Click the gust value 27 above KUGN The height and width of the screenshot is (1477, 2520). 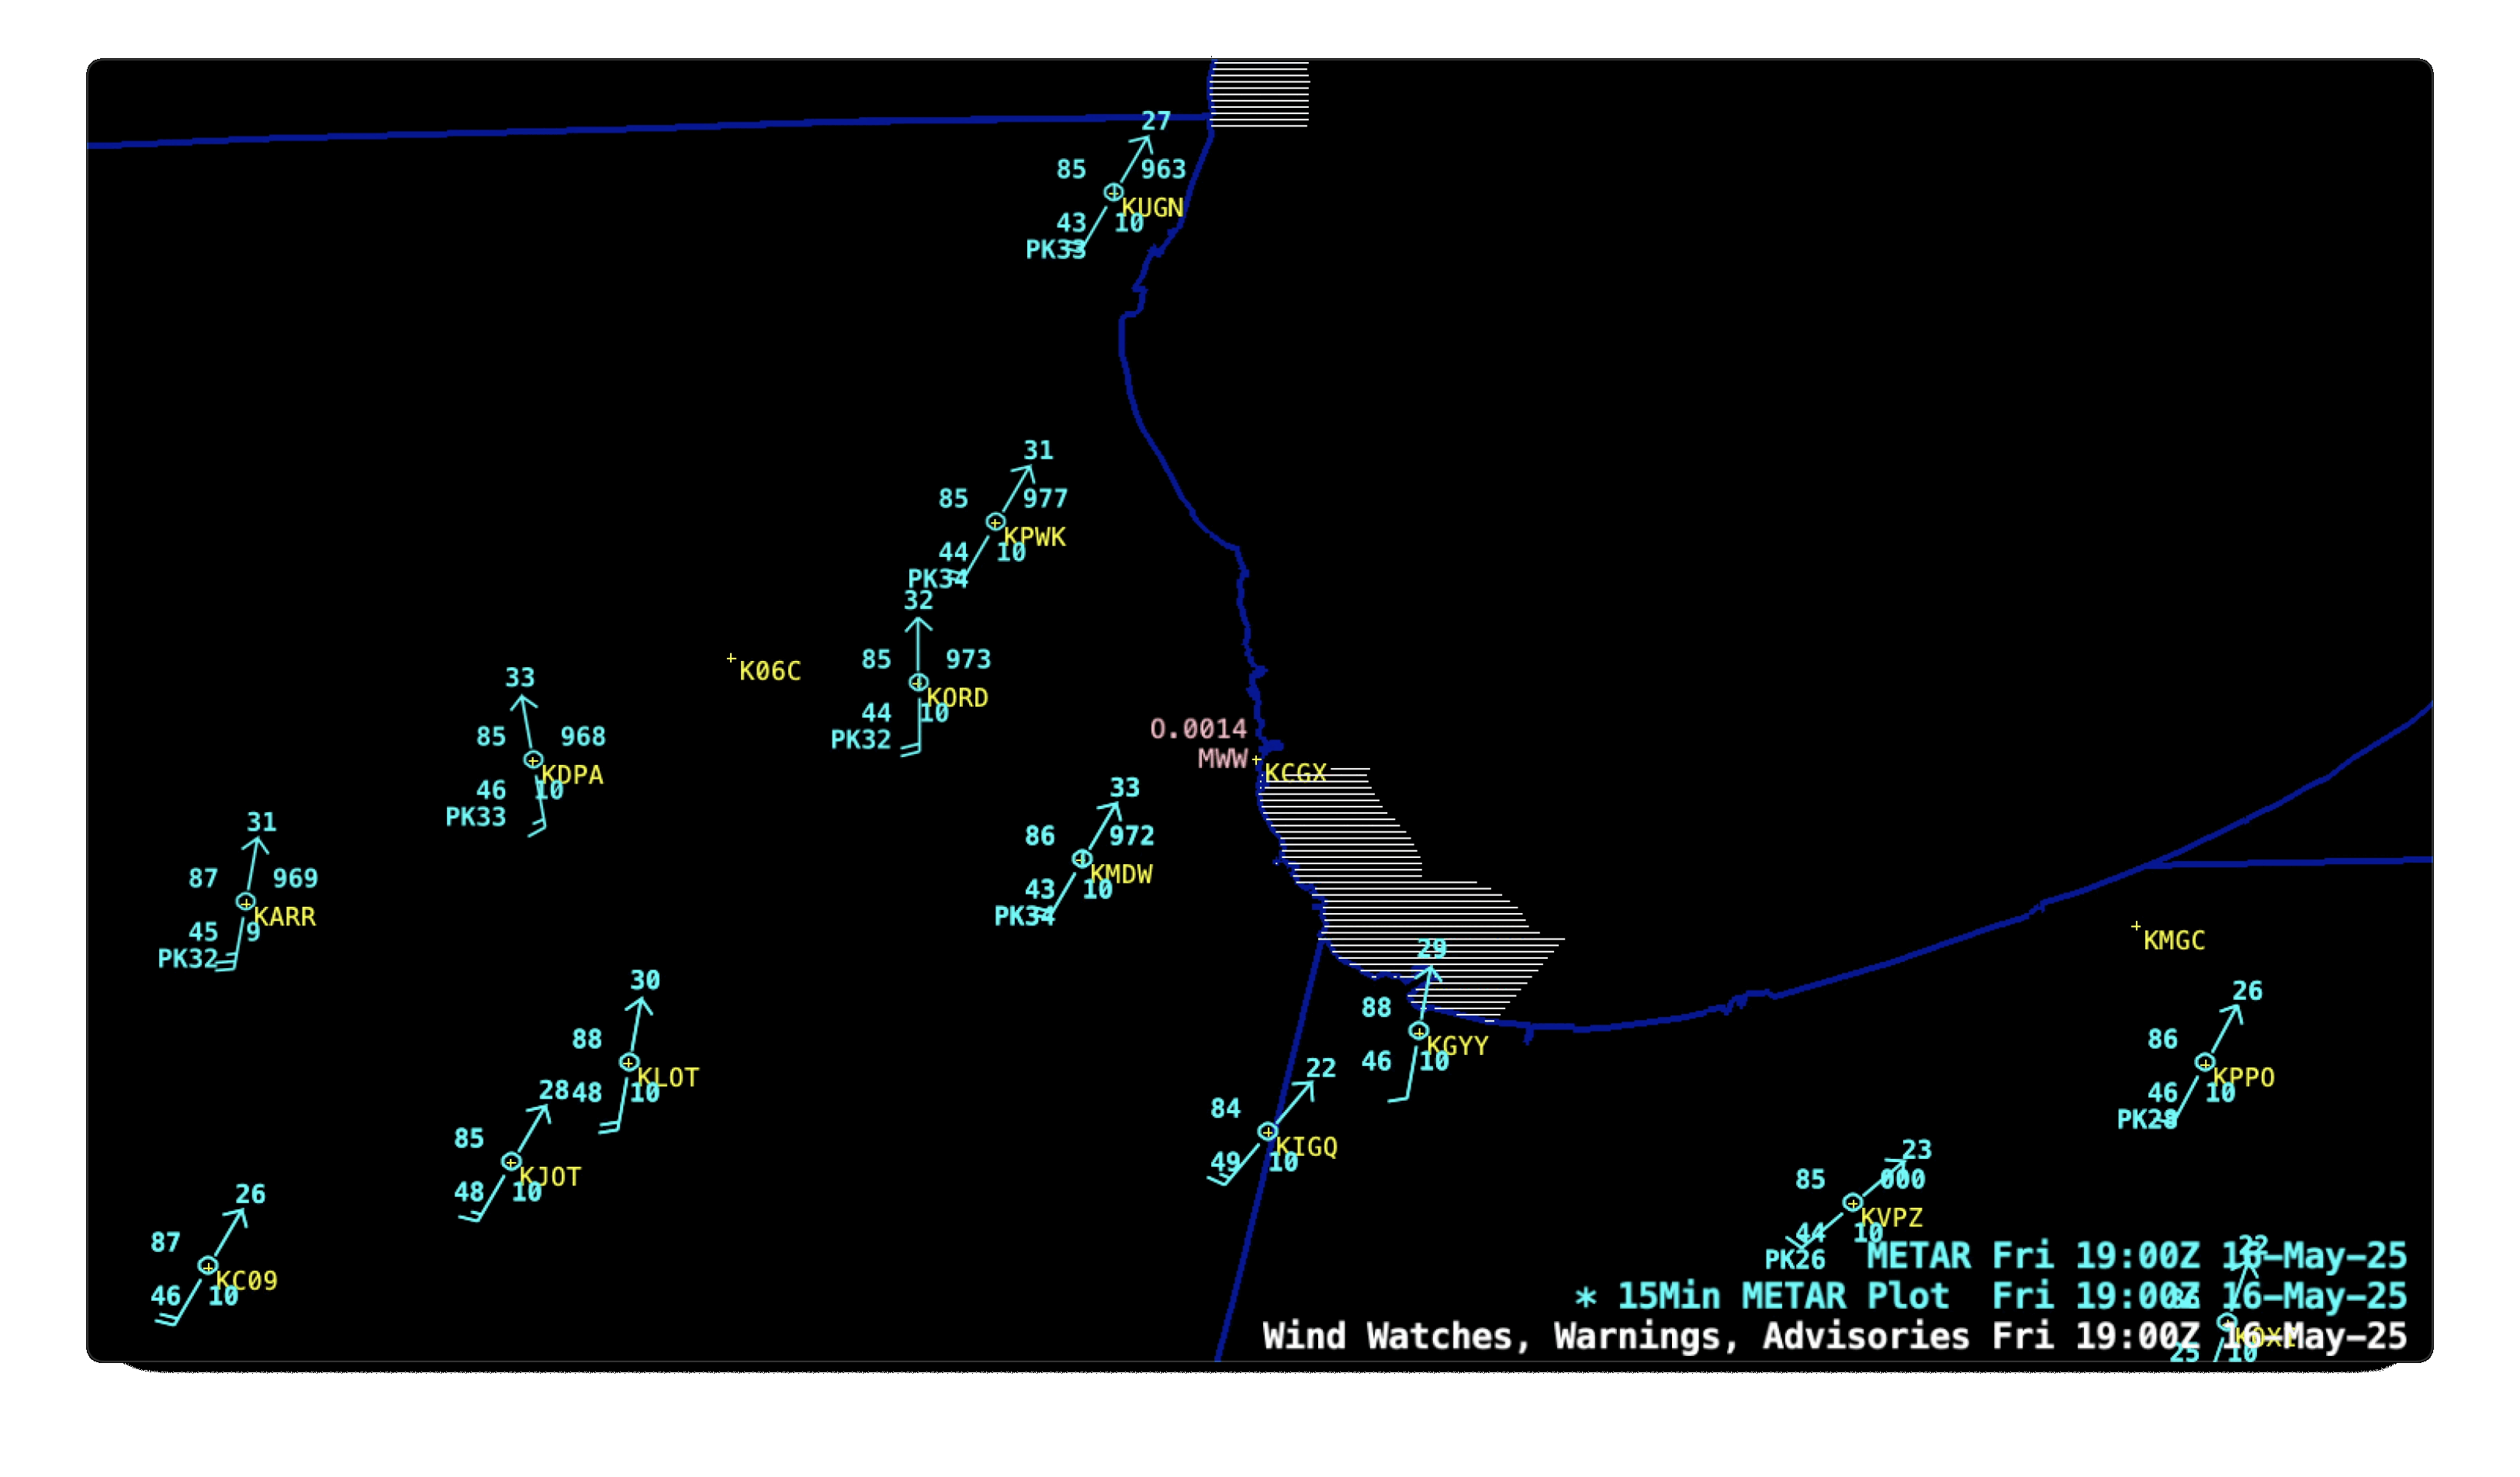coord(1156,121)
